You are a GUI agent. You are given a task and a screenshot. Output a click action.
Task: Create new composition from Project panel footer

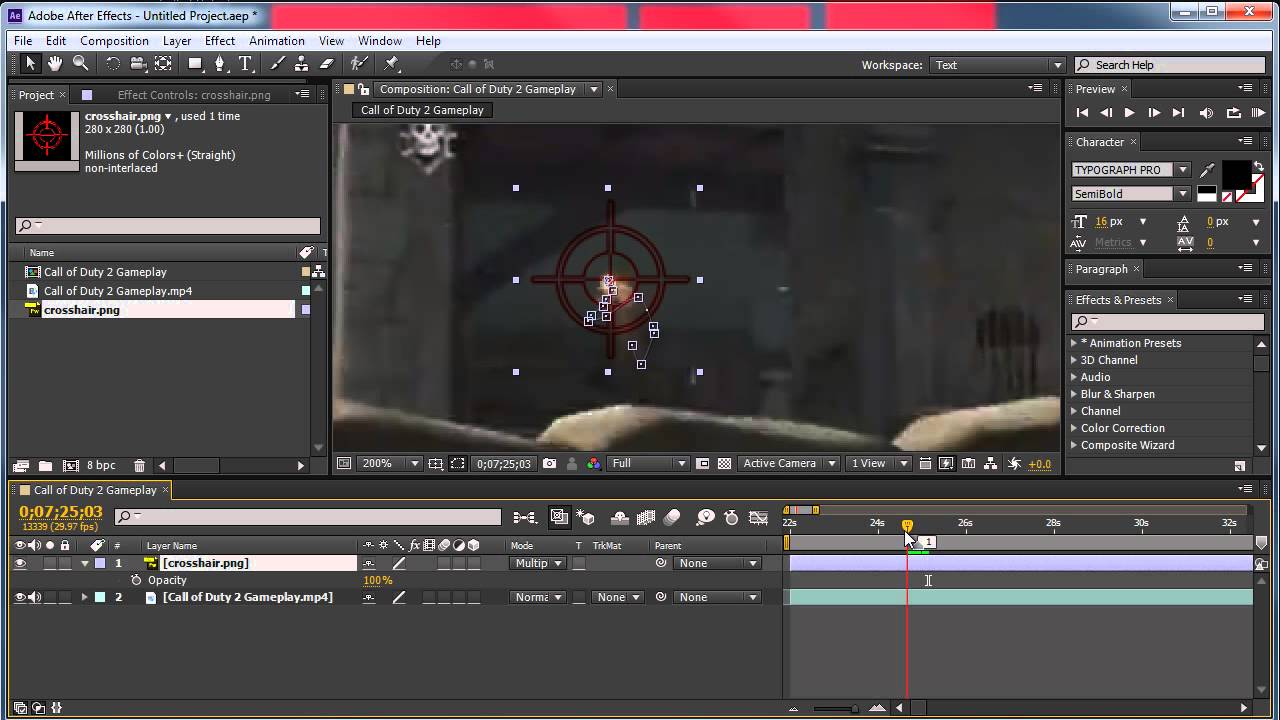(70, 466)
